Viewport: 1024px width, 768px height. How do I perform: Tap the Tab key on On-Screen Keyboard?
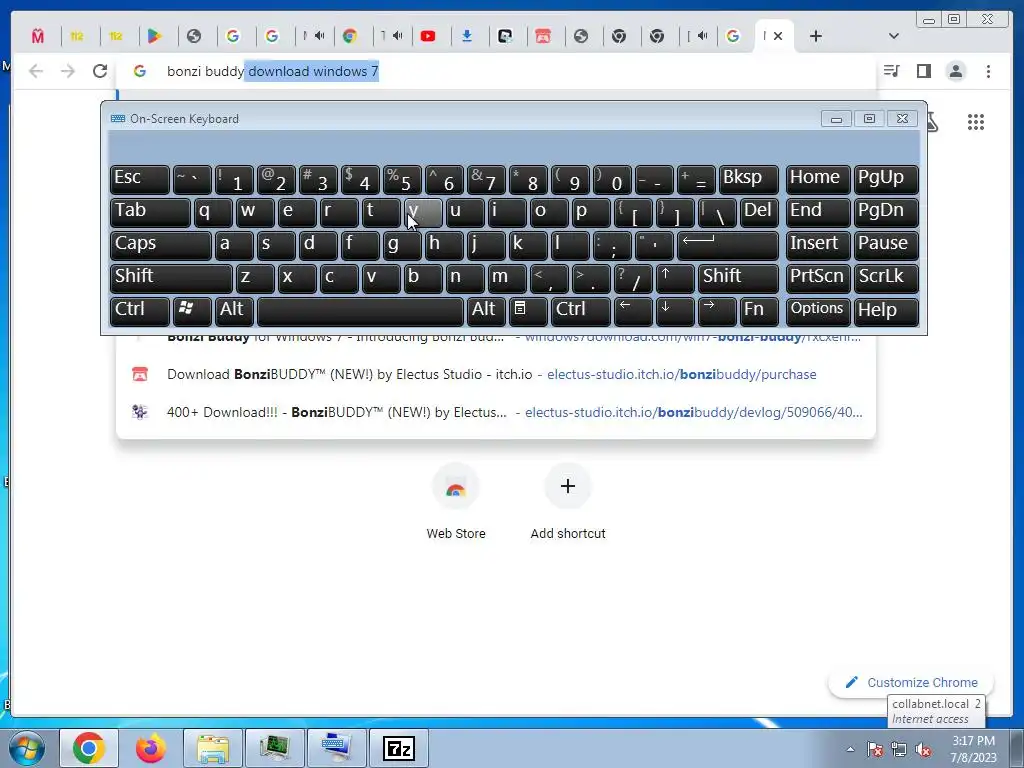150,212
